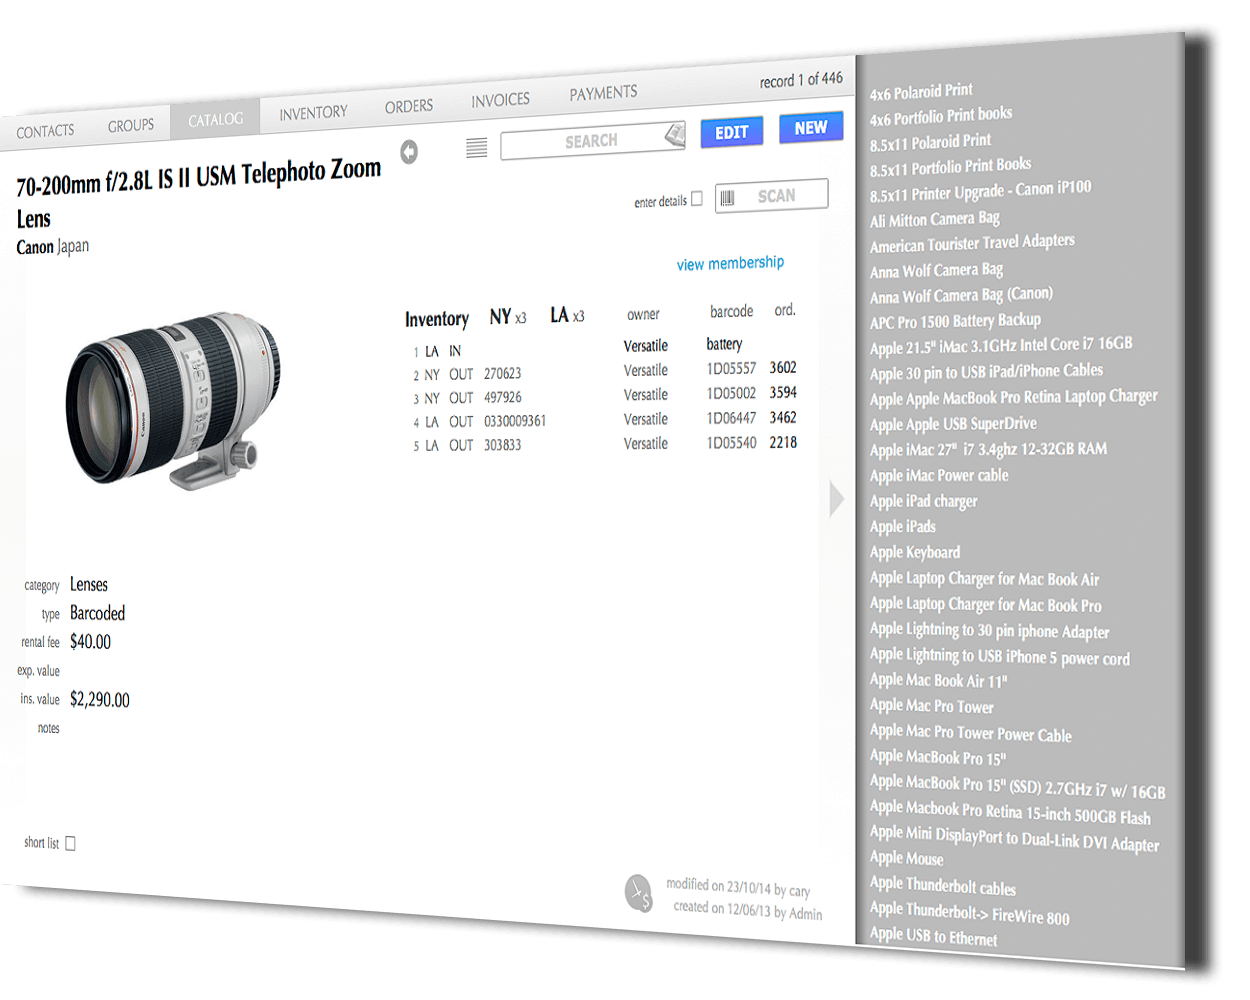Select order number 3602

tap(783, 367)
